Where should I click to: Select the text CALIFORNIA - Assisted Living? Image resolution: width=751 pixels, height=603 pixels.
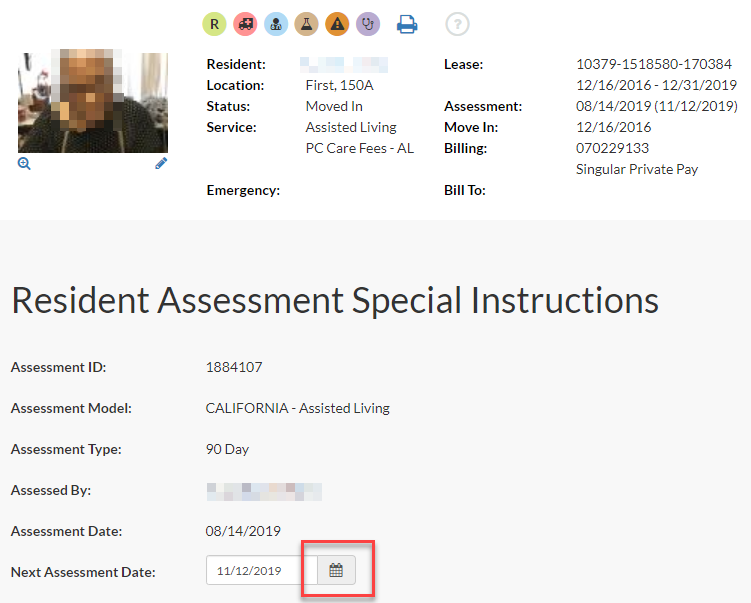pyautogui.click(x=297, y=409)
